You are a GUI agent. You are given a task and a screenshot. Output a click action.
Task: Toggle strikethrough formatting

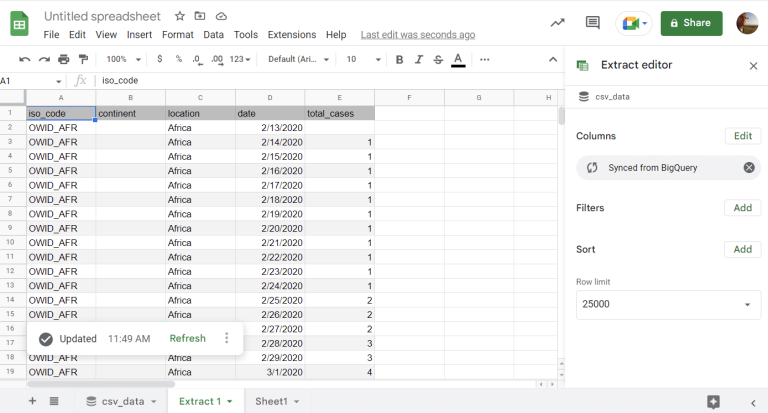(x=438, y=59)
